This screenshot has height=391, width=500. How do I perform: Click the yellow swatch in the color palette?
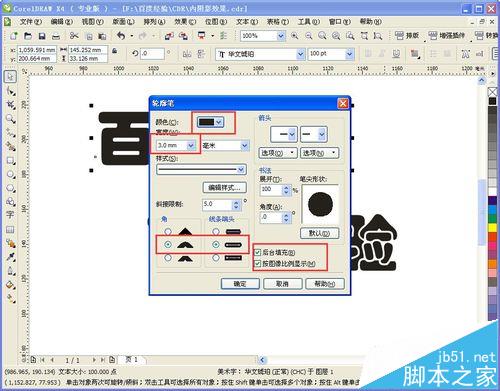pyautogui.click(x=492, y=227)
